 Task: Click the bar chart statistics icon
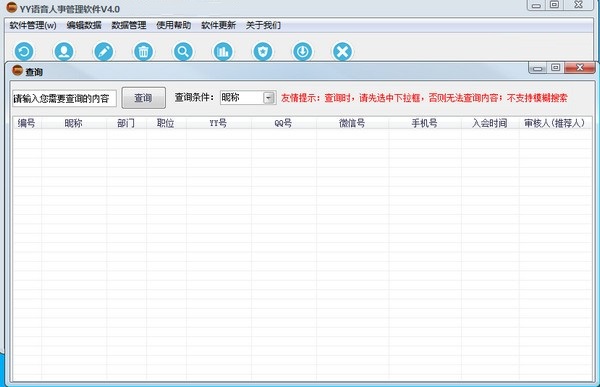[x=223, y=52]
